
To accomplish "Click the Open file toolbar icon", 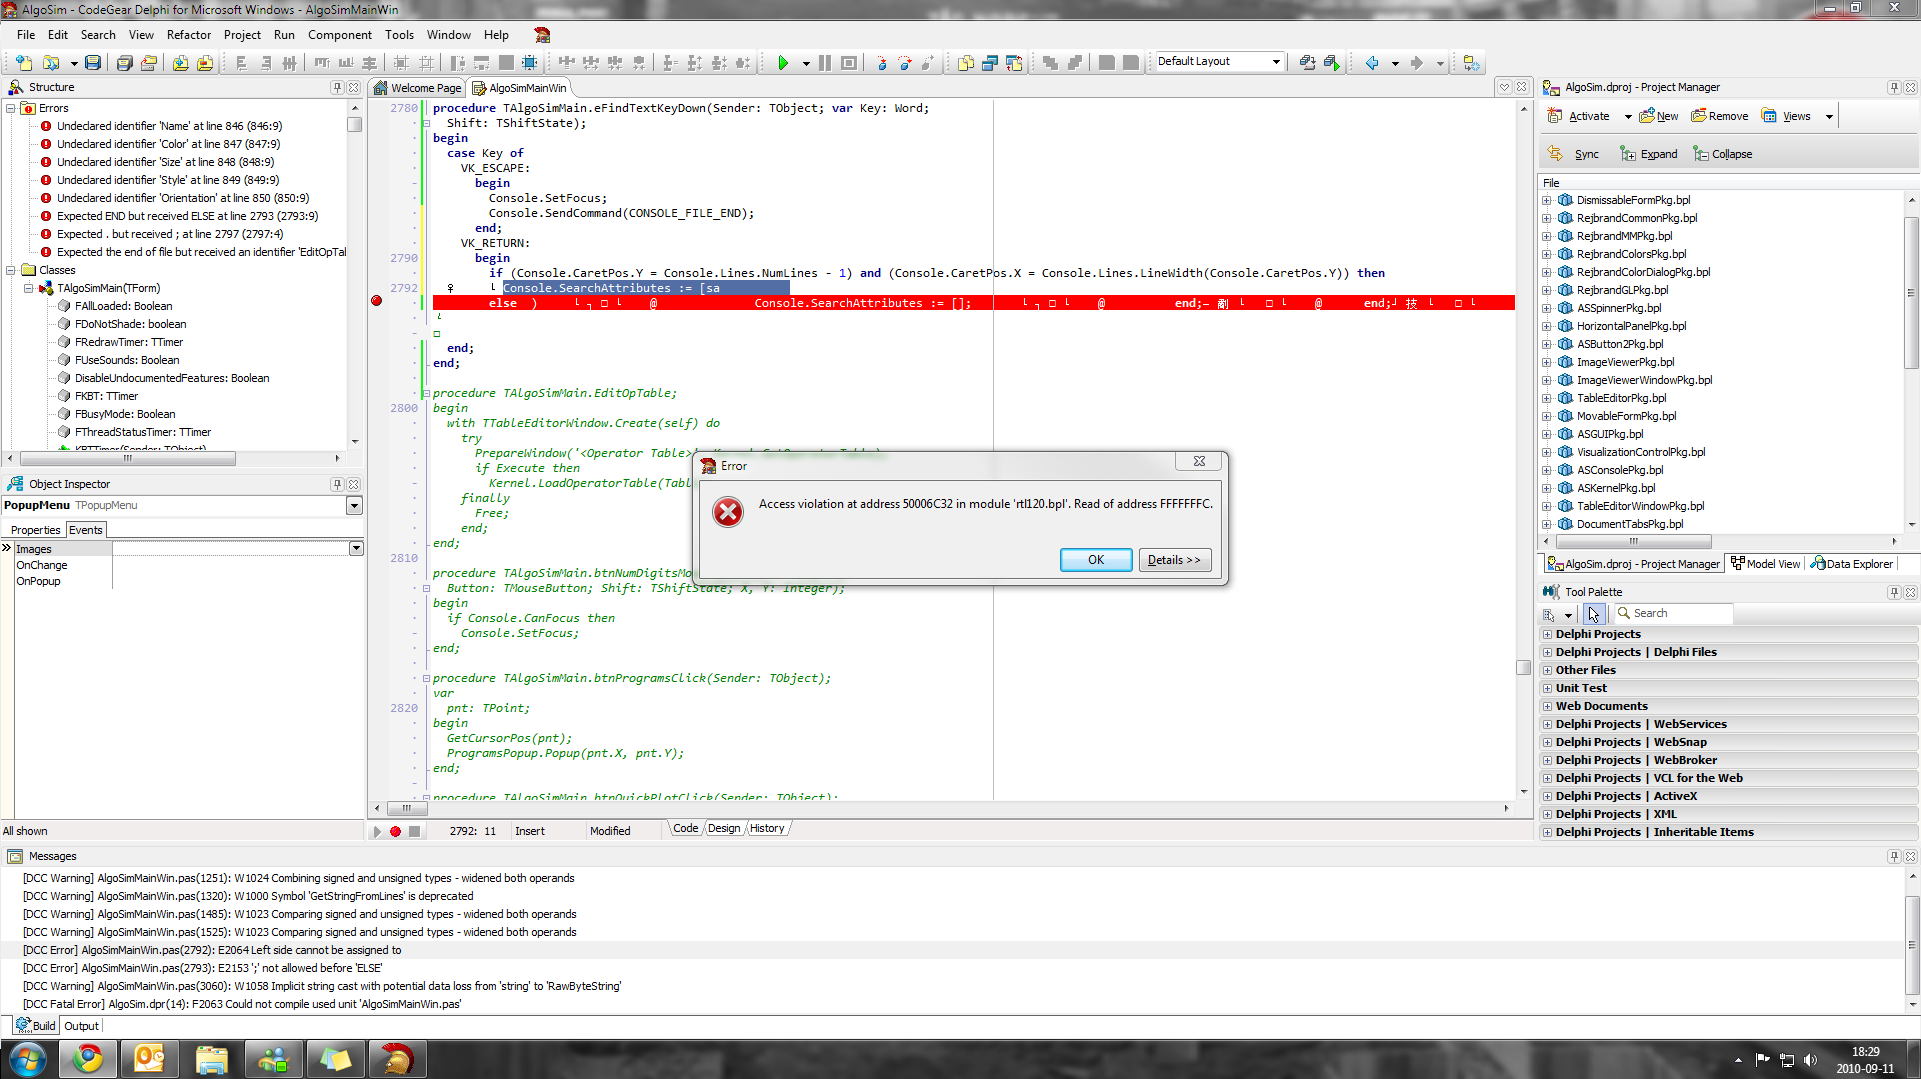I will coord(50,63).
